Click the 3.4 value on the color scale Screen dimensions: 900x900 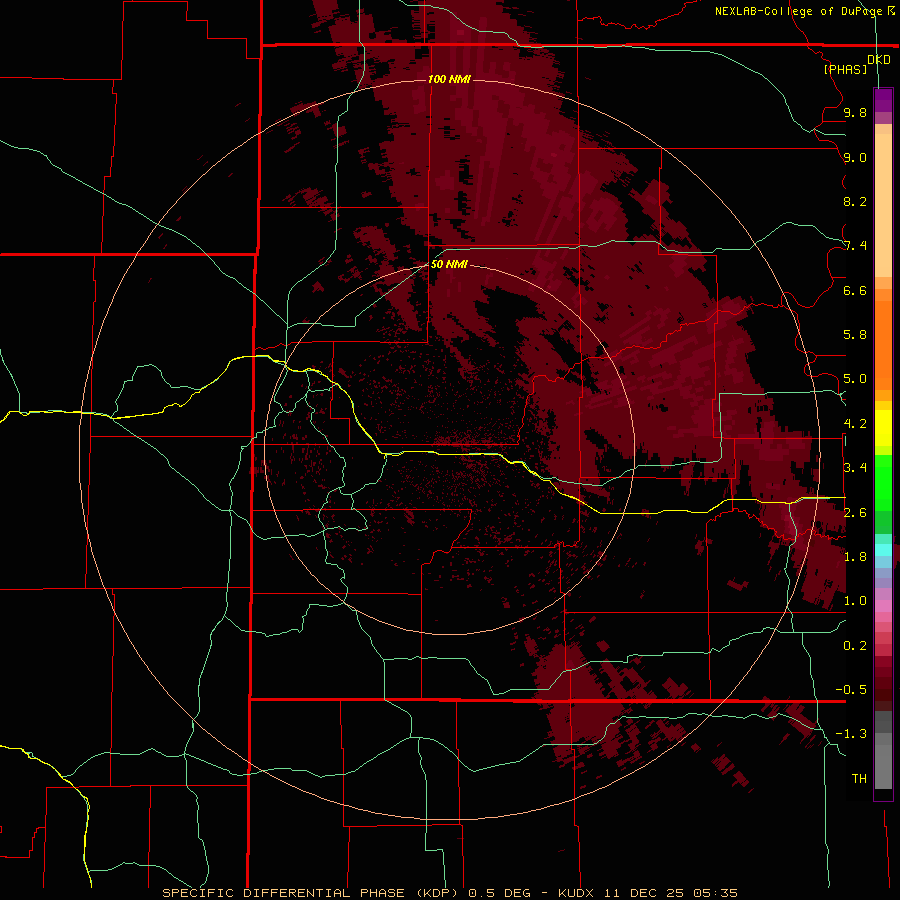(855, 468)
